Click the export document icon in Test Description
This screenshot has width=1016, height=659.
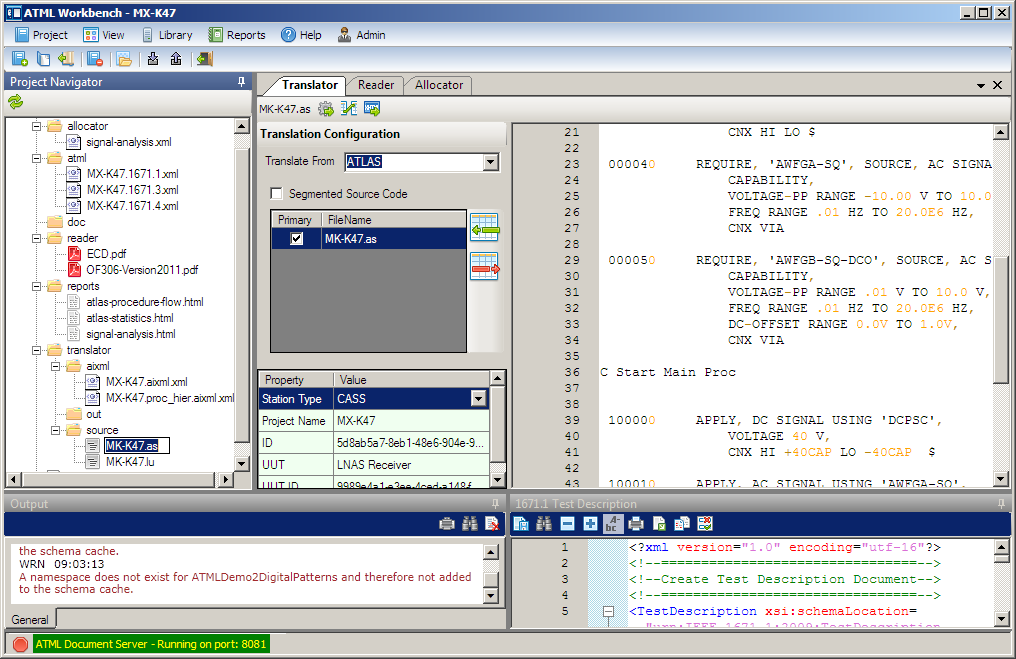[x=659, y=524]
